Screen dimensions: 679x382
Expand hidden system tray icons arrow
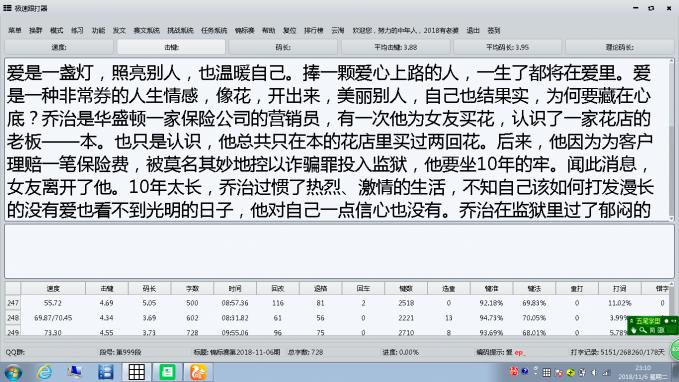point(535,371)
